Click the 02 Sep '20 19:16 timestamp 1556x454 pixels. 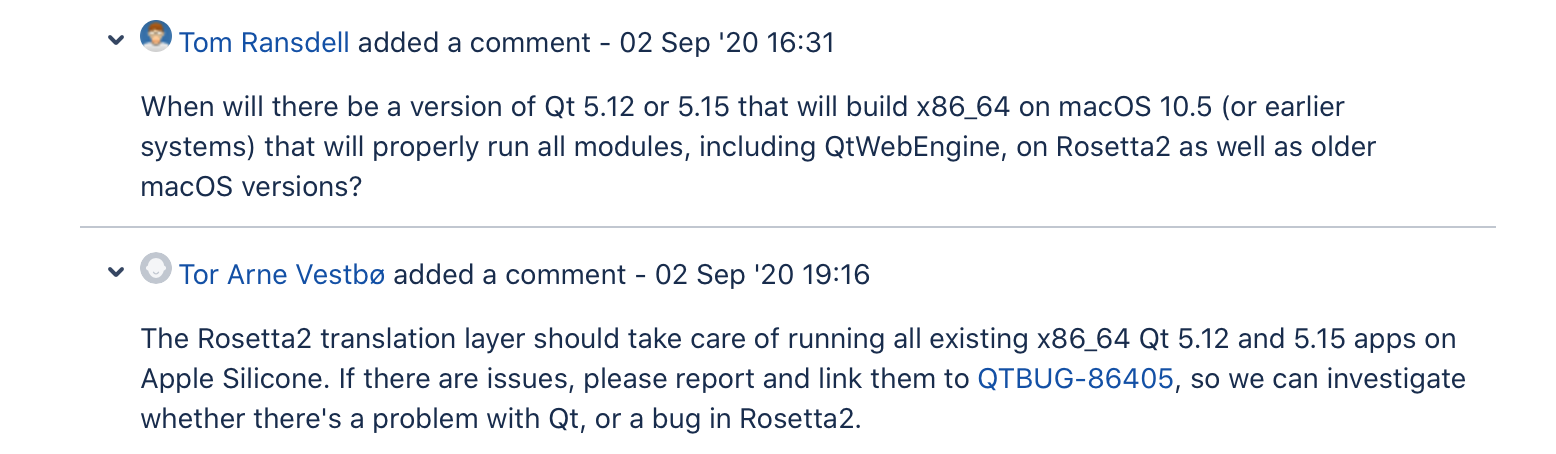click(x=762, y=274)
